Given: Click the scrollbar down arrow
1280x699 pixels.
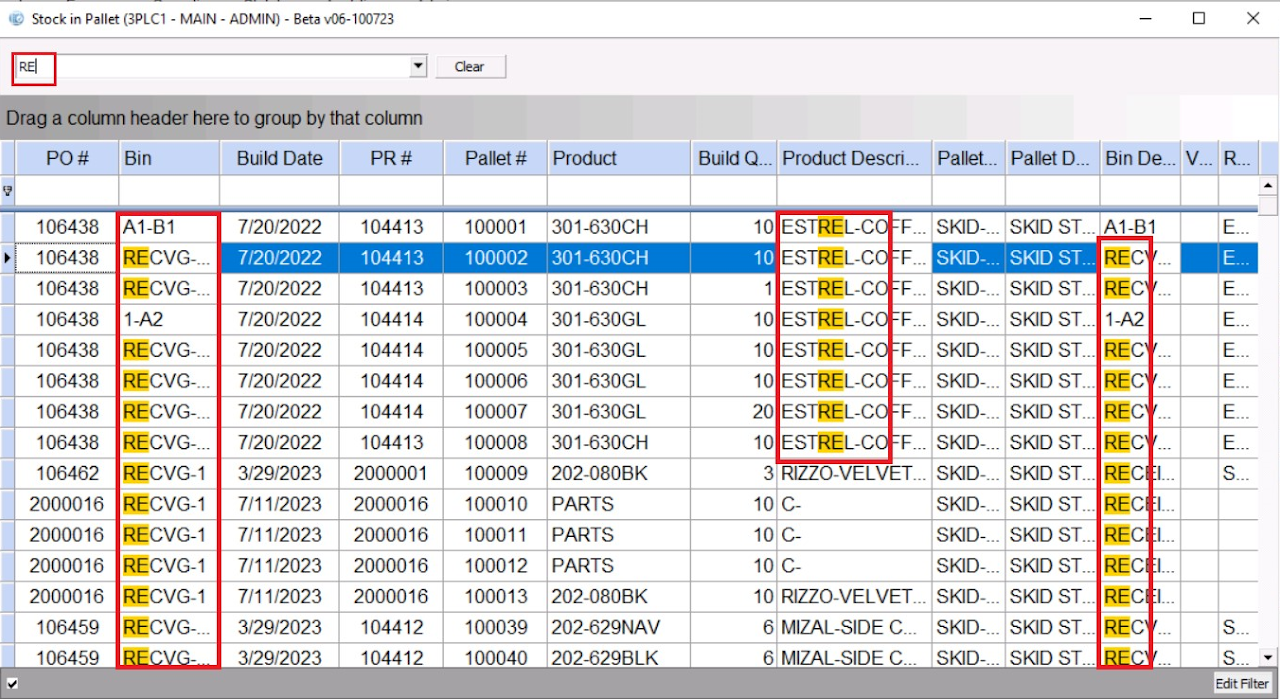Looking at the screenshot, I should [x=1268, y=657].
